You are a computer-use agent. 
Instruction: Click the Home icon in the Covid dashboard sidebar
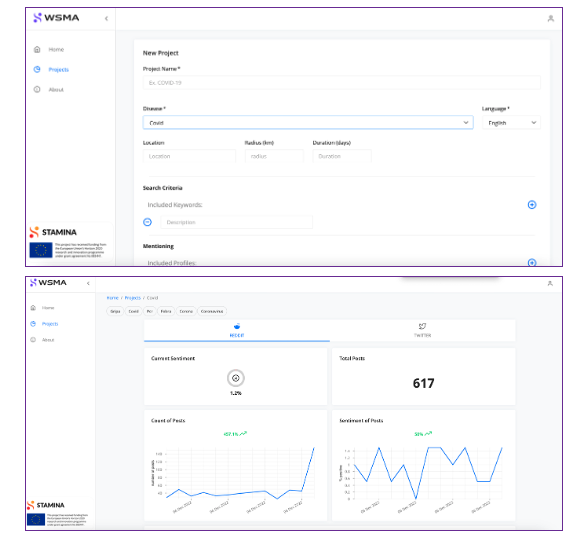tap(33, 307)
